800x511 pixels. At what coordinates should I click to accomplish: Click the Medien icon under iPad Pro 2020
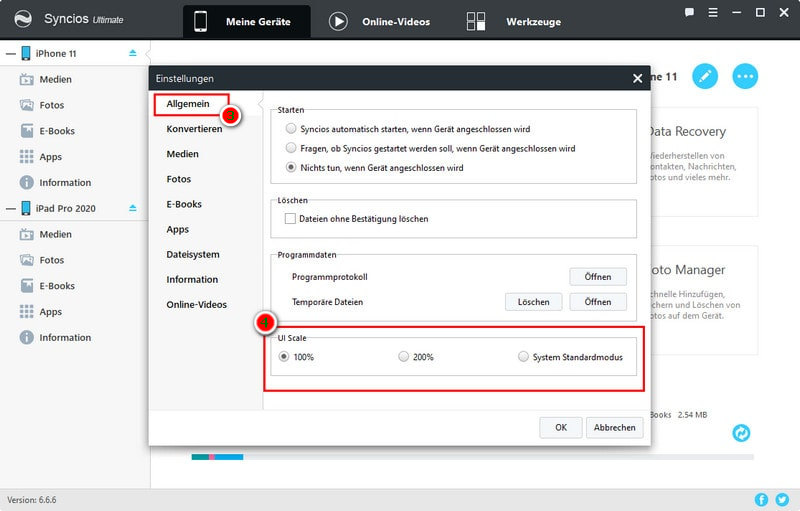click(27, 234)
